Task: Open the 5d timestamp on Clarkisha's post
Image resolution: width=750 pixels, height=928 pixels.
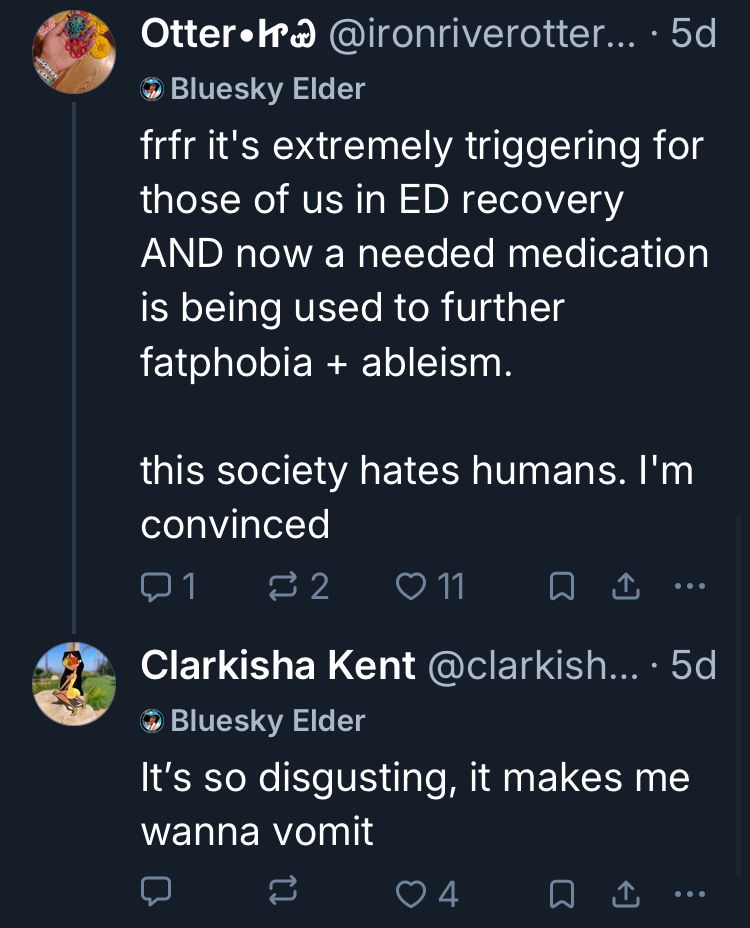Action: point(693,666)
